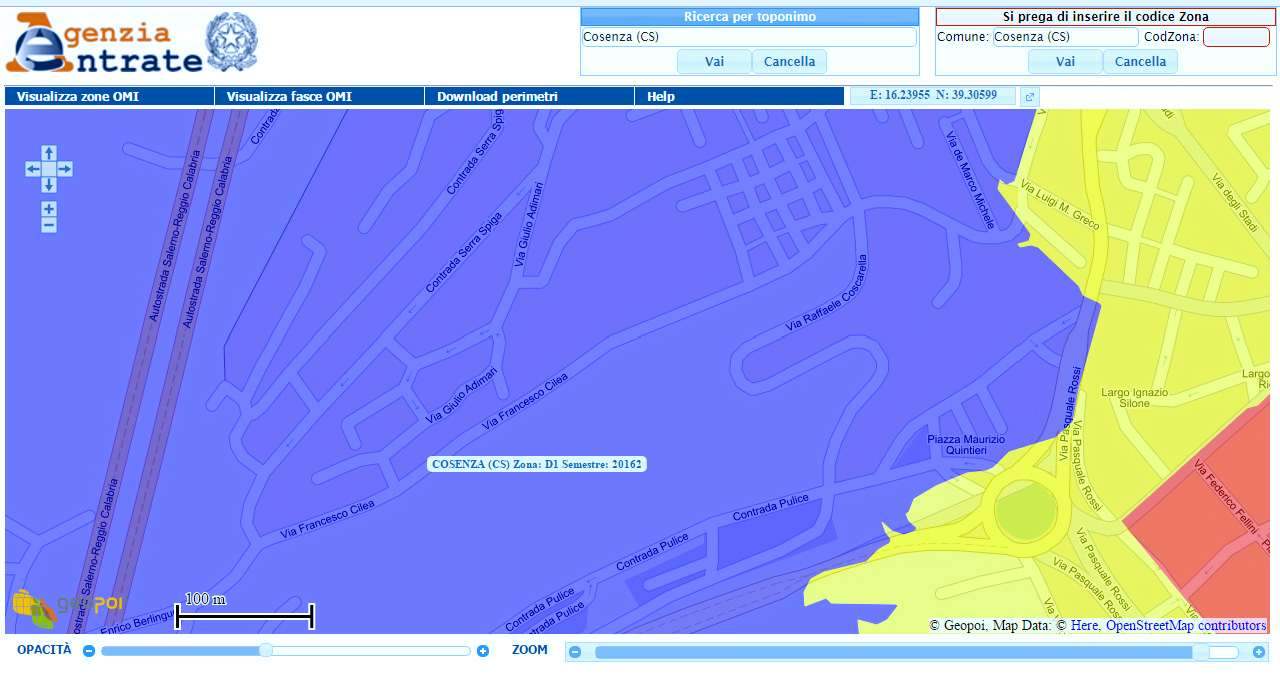Click the zoom slider plus icon
Image resolution: width=1280 pixels, height=674 pixels.
(1259, 652)
